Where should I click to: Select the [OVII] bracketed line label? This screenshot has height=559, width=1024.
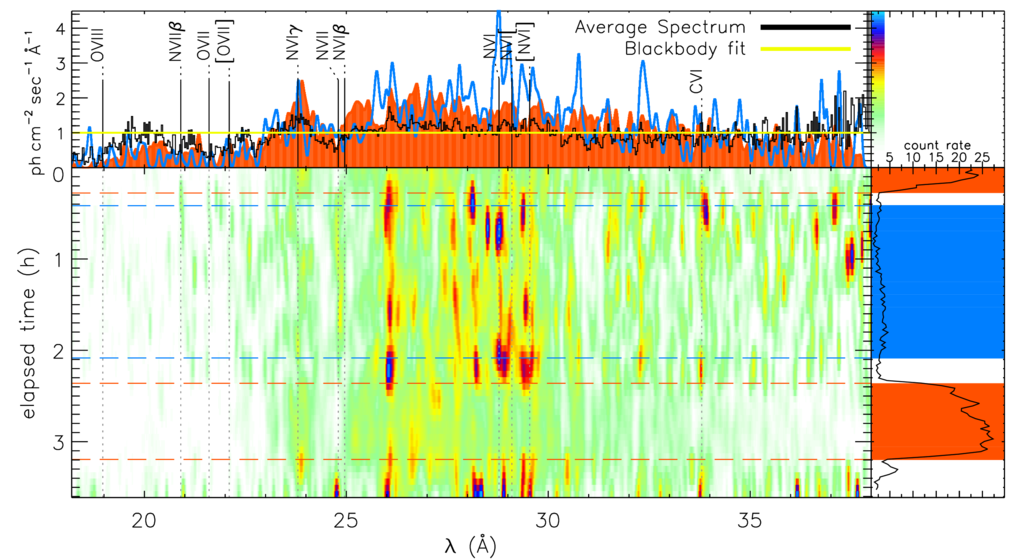(x=225, y=41)
